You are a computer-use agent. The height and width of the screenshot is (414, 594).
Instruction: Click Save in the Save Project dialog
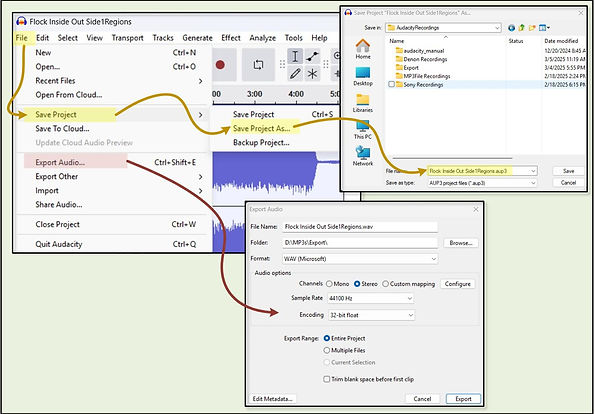[x=568, y=171]
